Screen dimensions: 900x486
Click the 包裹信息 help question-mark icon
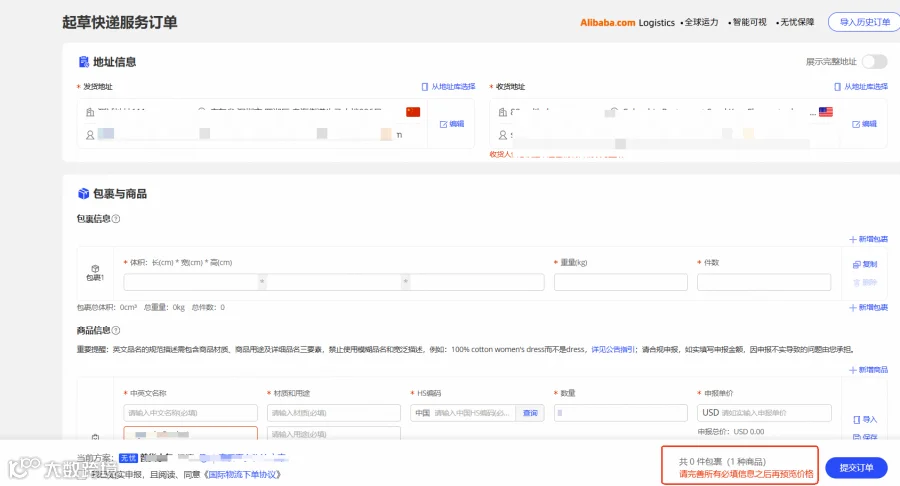[116, 219]
